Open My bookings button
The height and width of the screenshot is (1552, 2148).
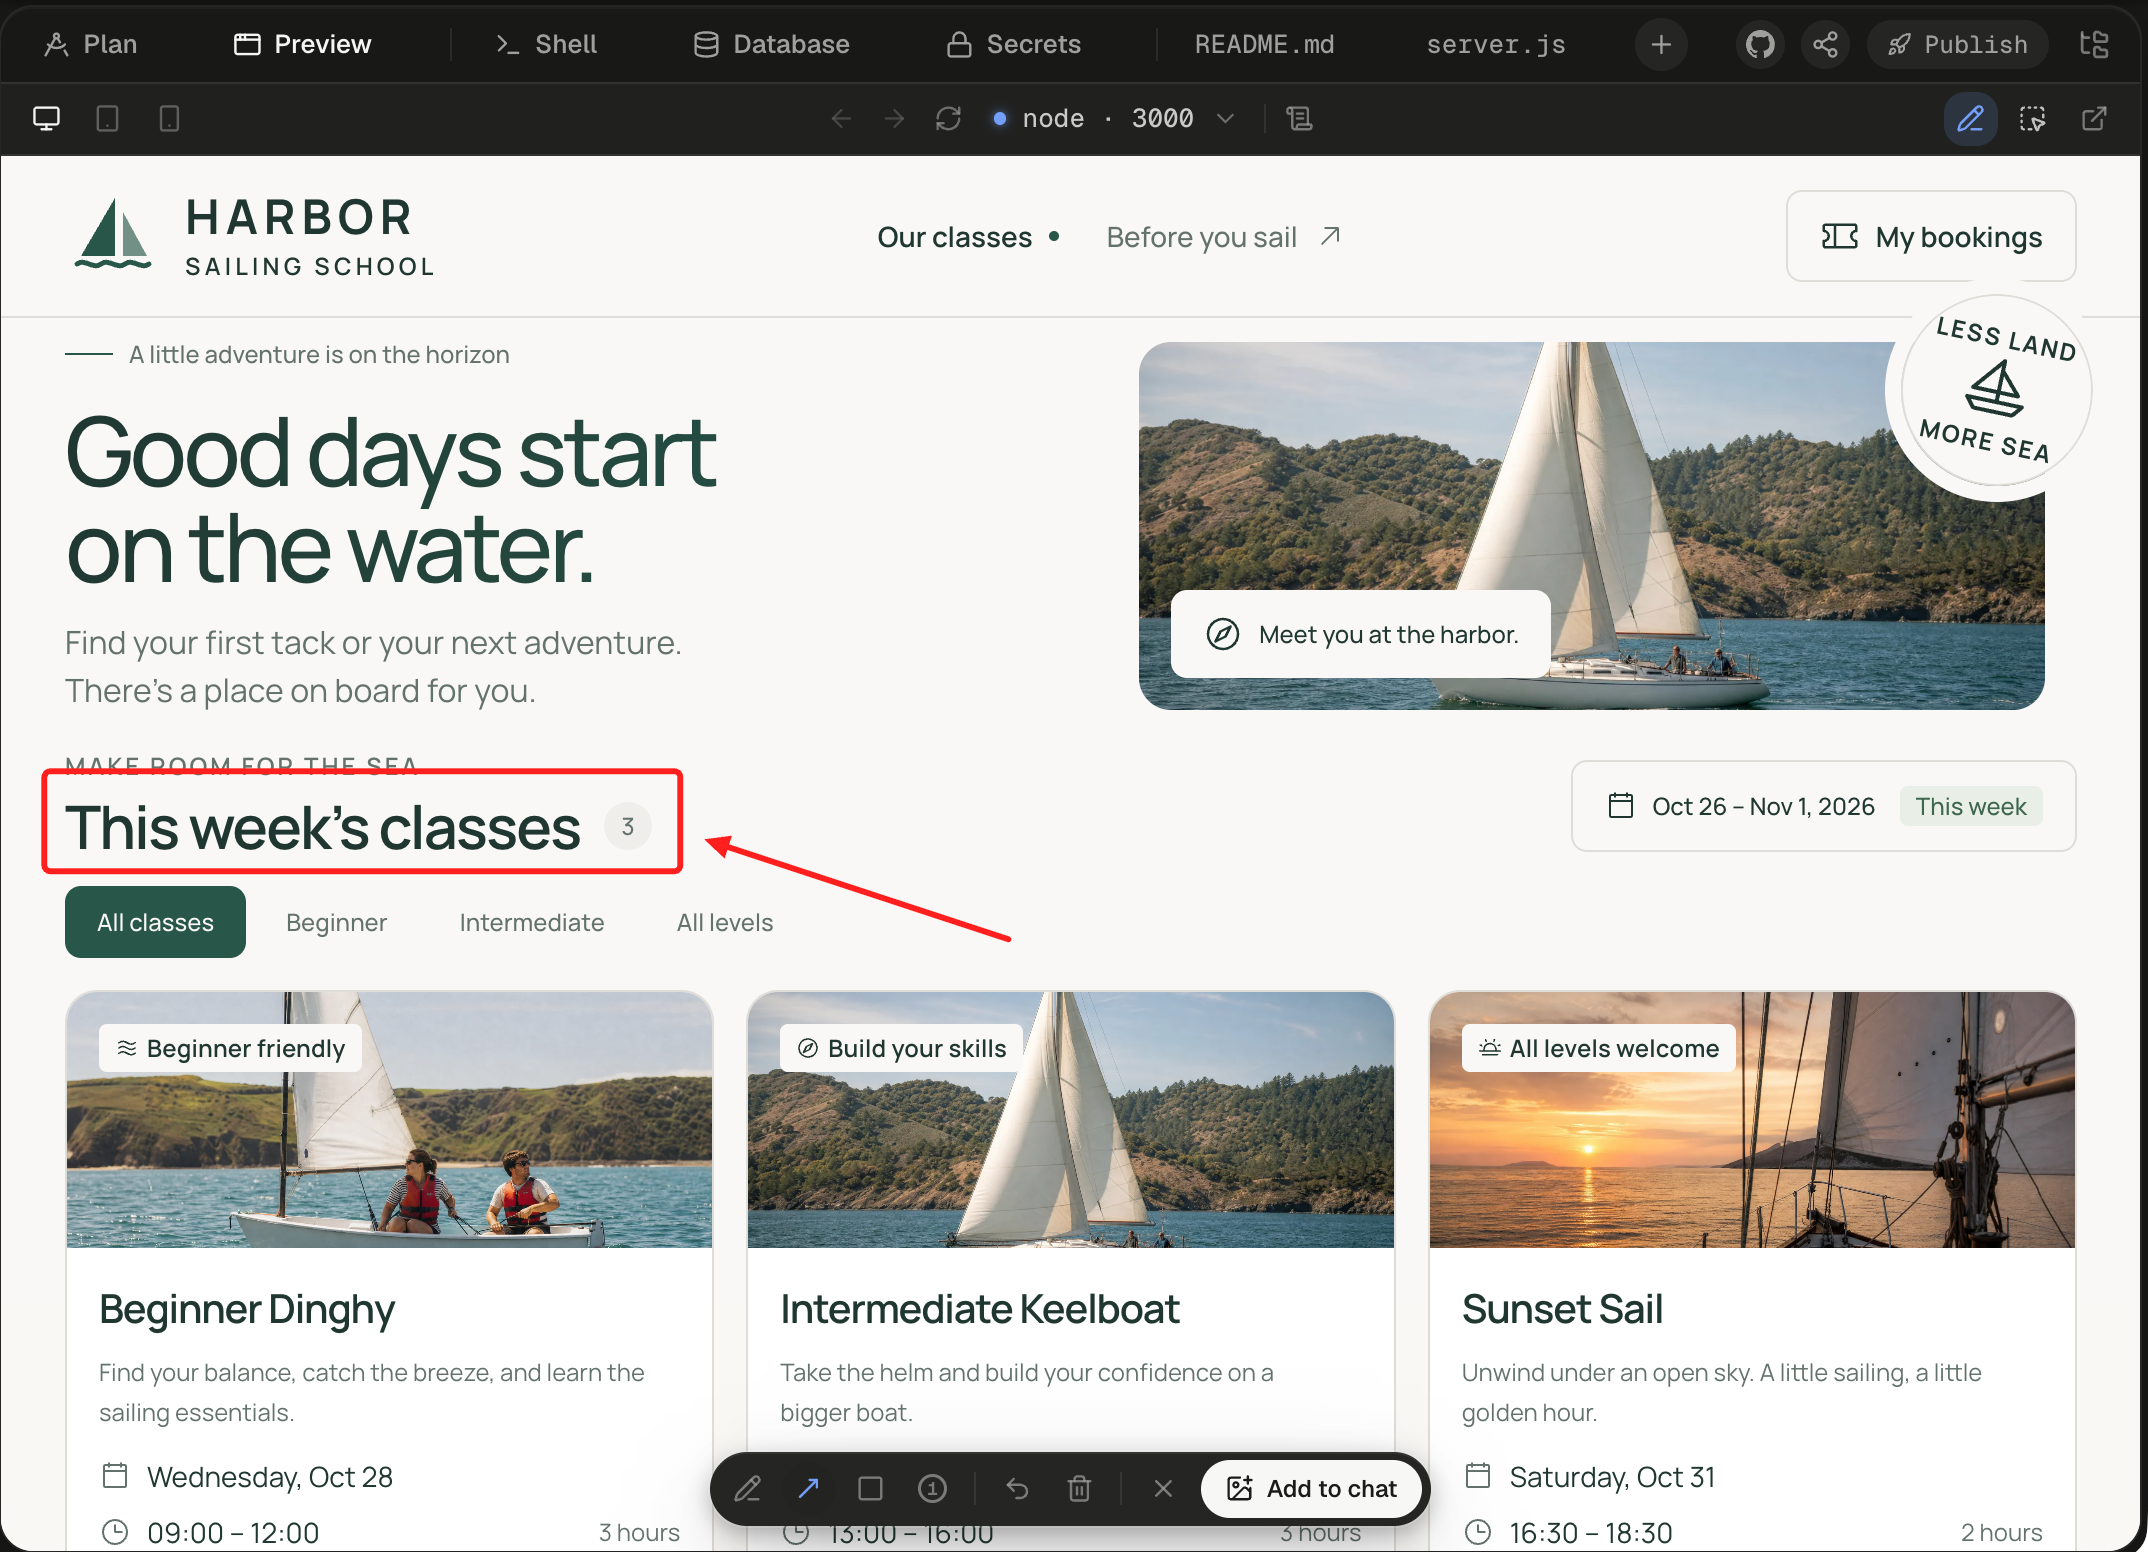point(1931,237)
